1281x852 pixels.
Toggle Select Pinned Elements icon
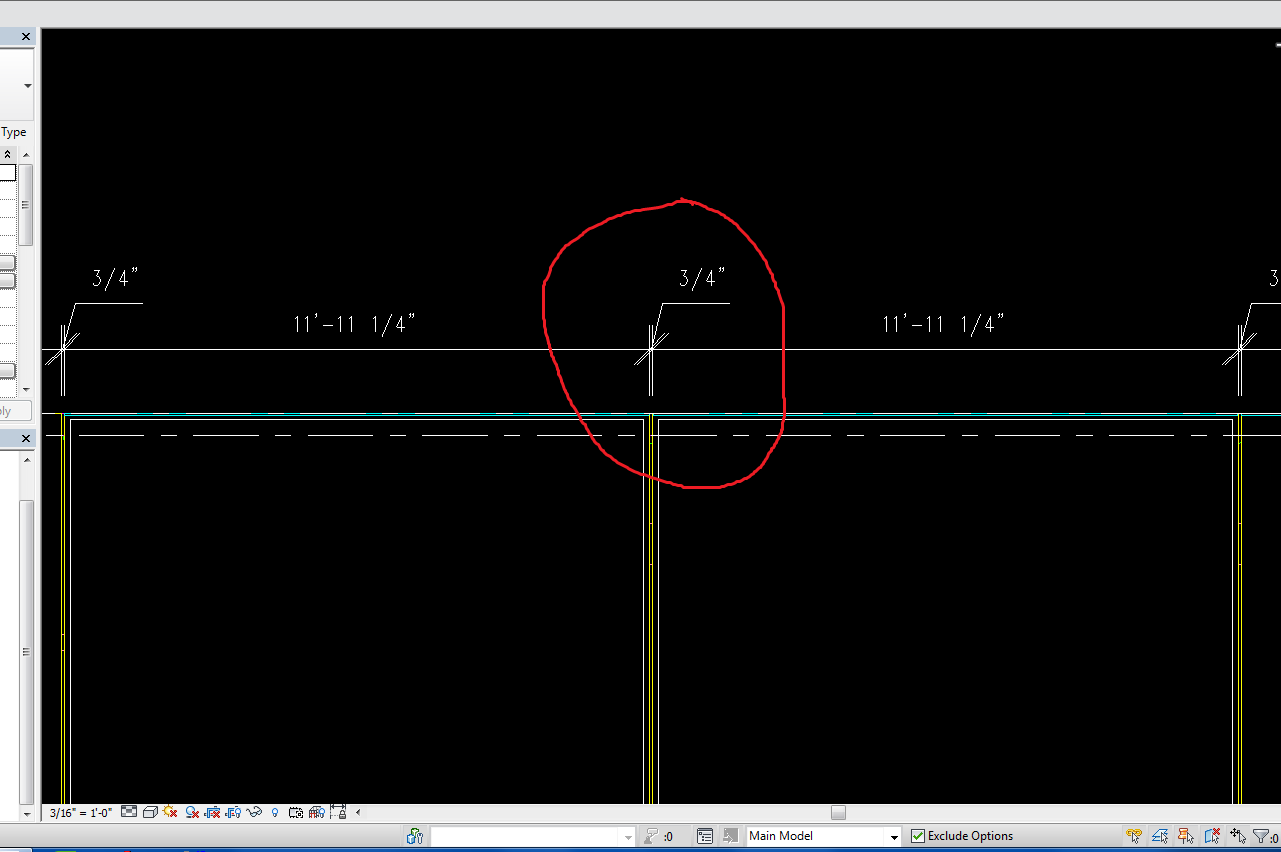pyautogui.click(x=1186, y=836)
